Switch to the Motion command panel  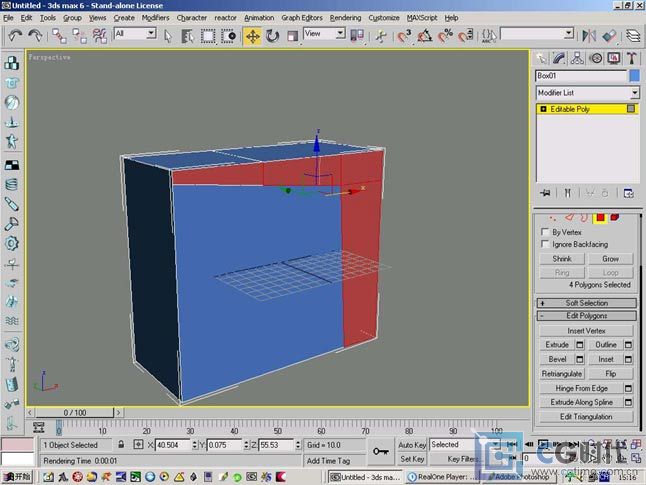(596, 59)
